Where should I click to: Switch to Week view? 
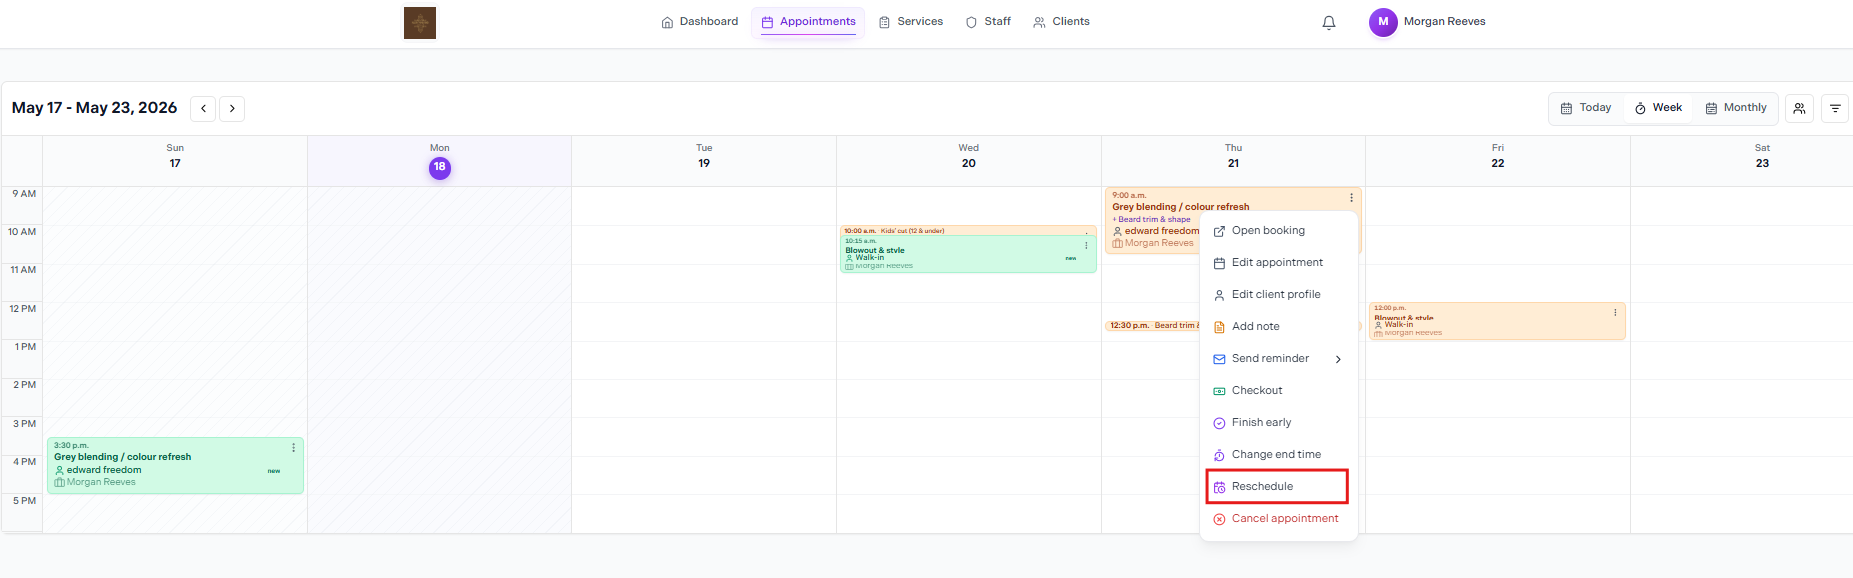click(1658, 108)
